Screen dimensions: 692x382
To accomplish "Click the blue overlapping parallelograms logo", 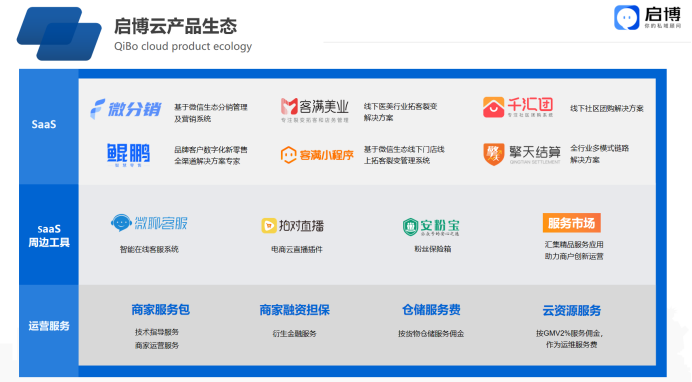I will [59, 34].
